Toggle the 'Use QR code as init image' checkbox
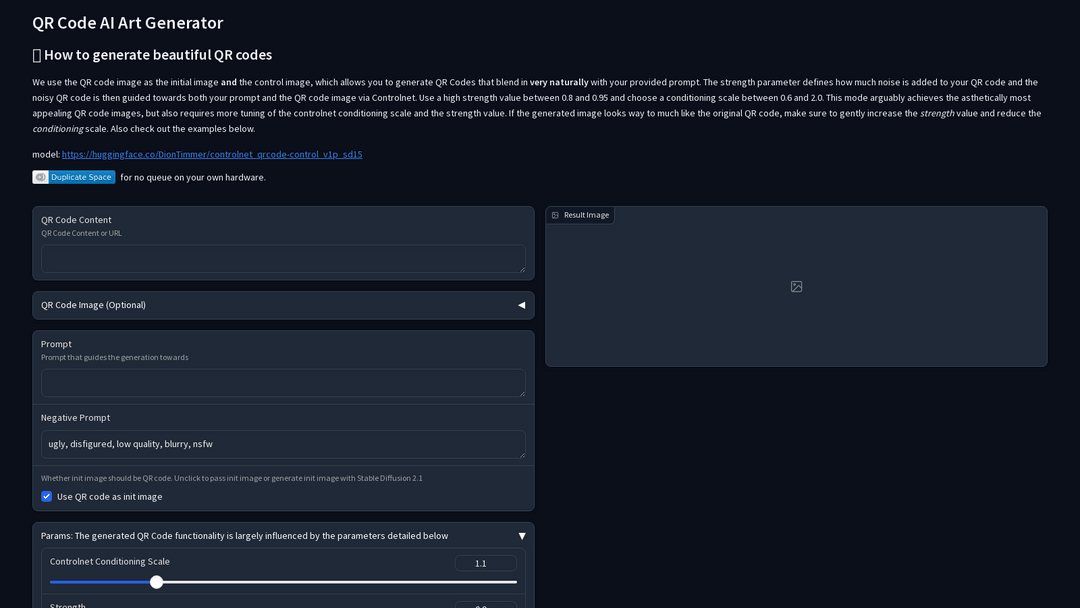 [46, 496]
